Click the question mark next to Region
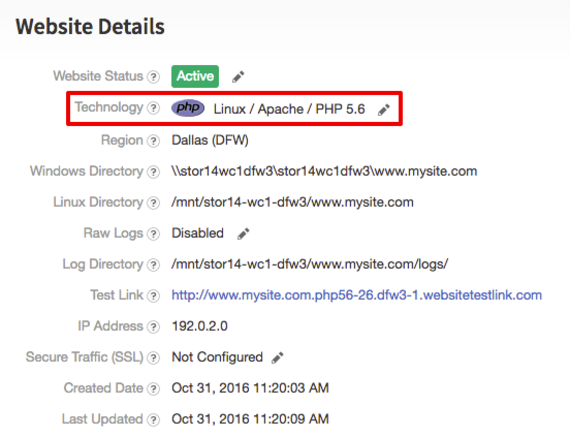 (153, 141)
